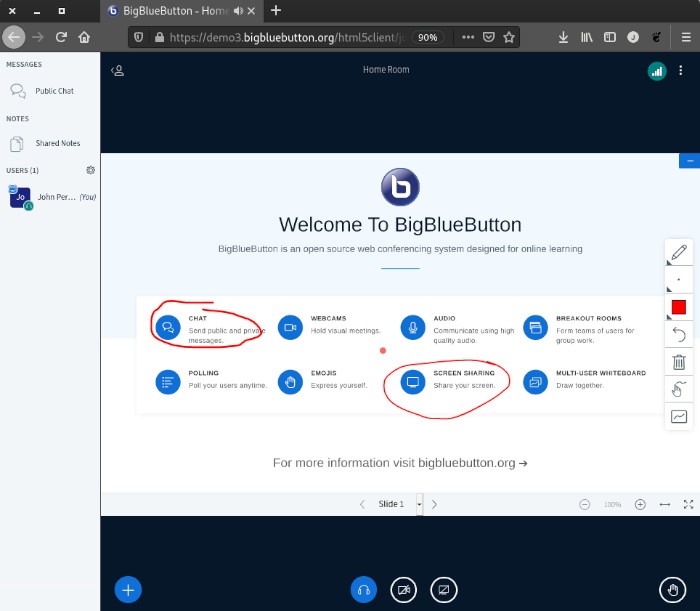Click the Chat icon on slide
700x611 pixels.
(168, 328)
